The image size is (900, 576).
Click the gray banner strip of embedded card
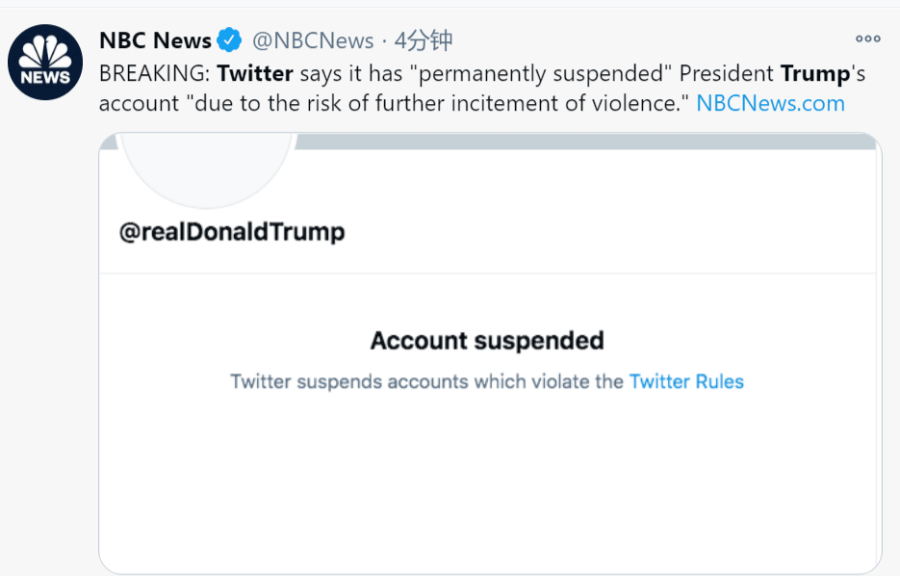pos(585,141)
